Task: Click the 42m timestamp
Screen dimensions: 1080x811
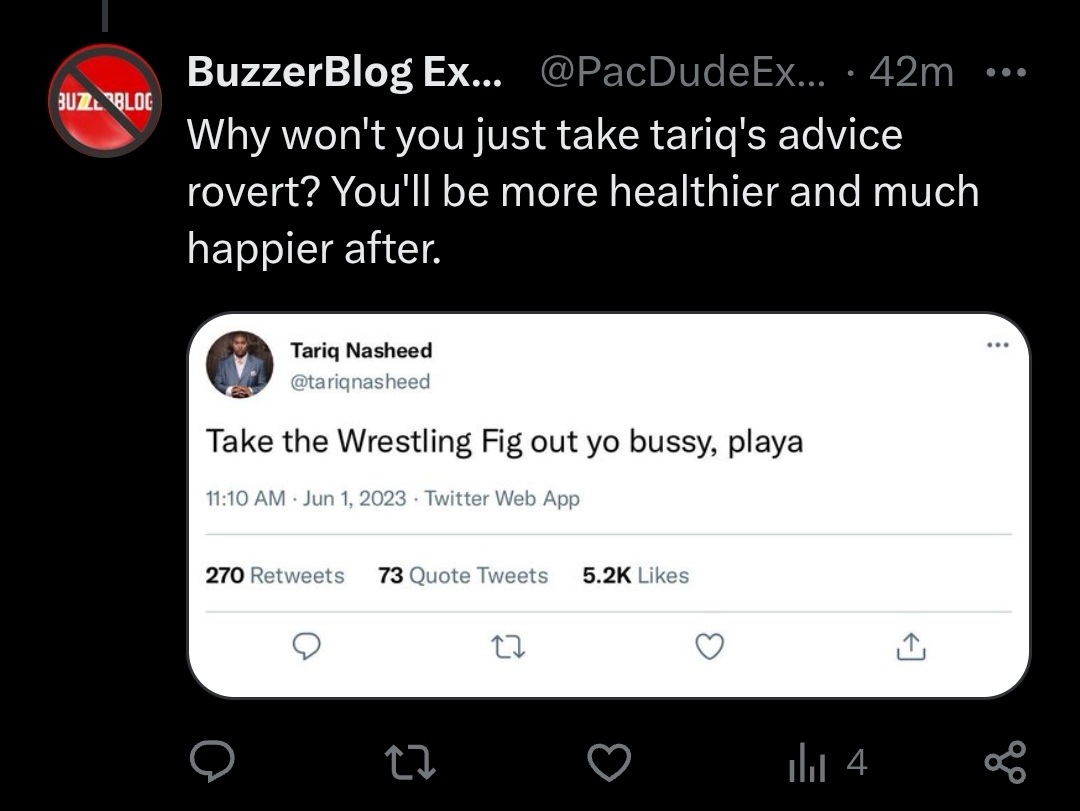Action: pyautogui.click(x=911, y=72)
